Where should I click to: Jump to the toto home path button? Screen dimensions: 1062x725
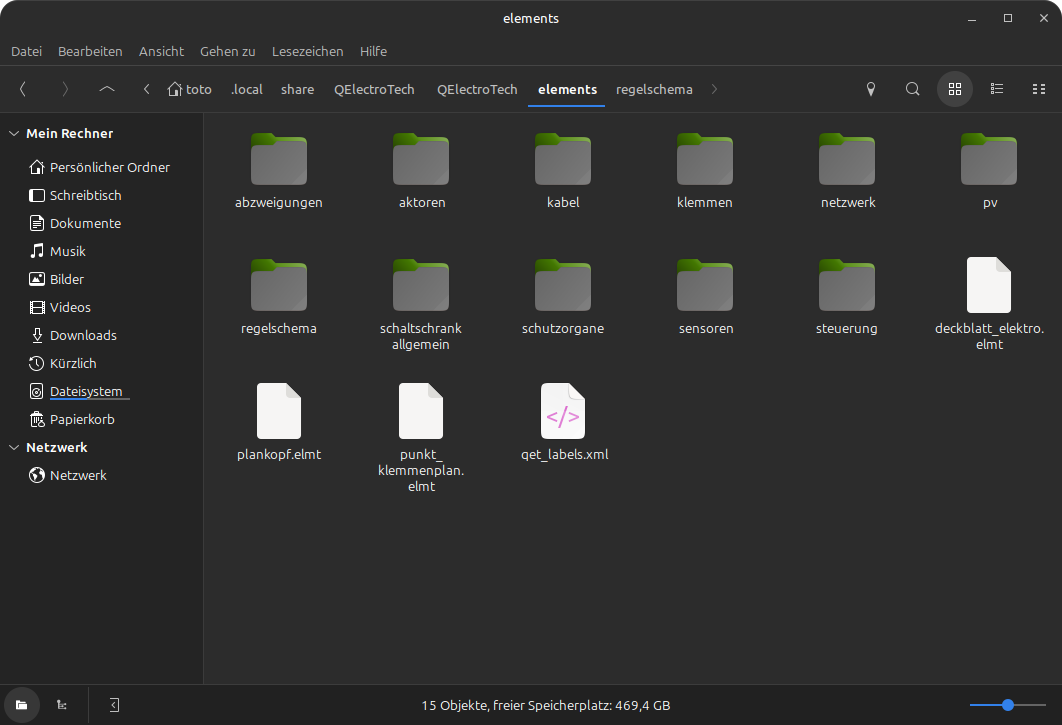190,89
